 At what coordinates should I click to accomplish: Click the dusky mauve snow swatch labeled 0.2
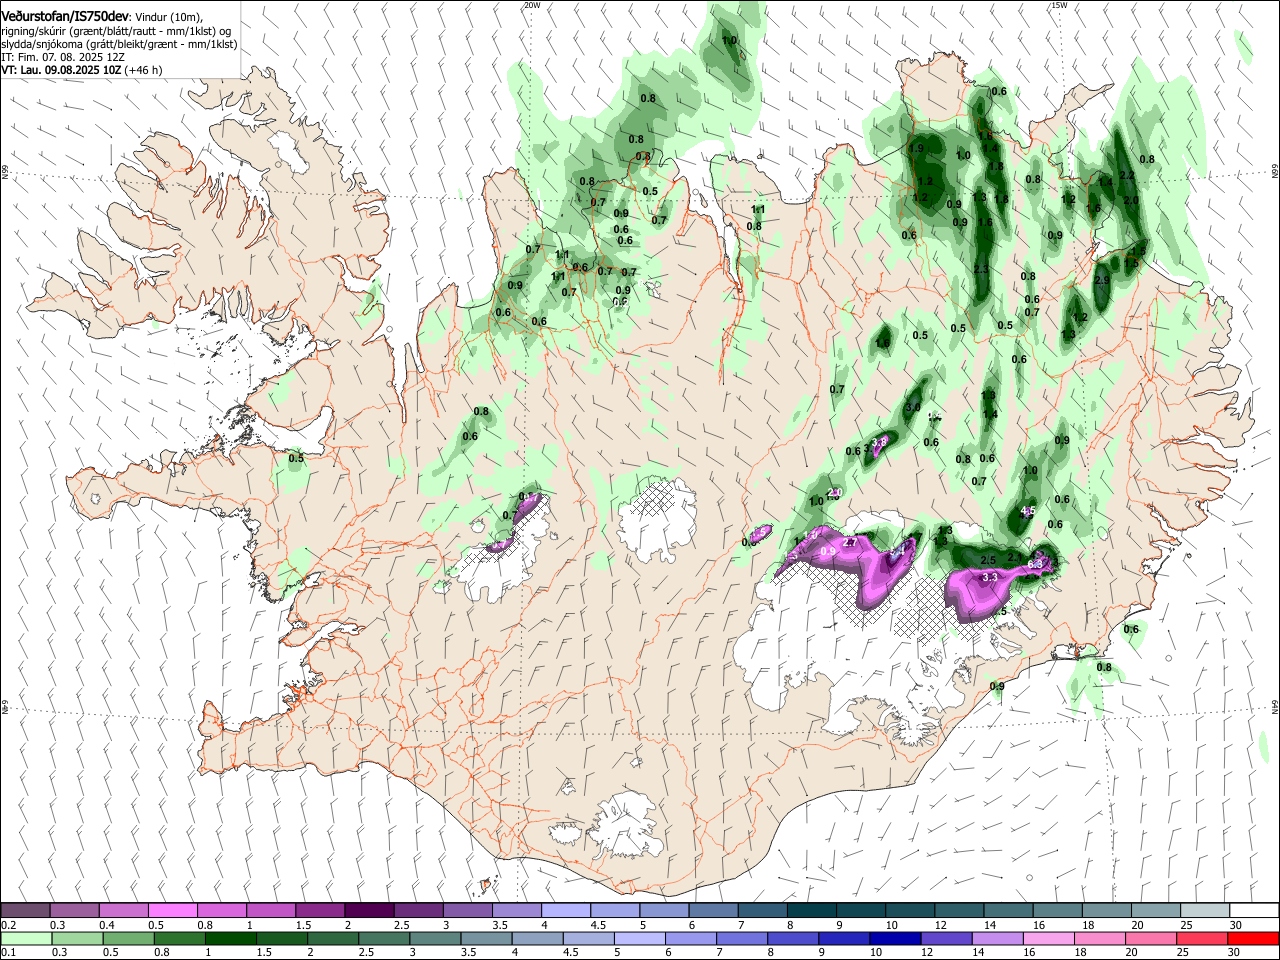point(25,910)
